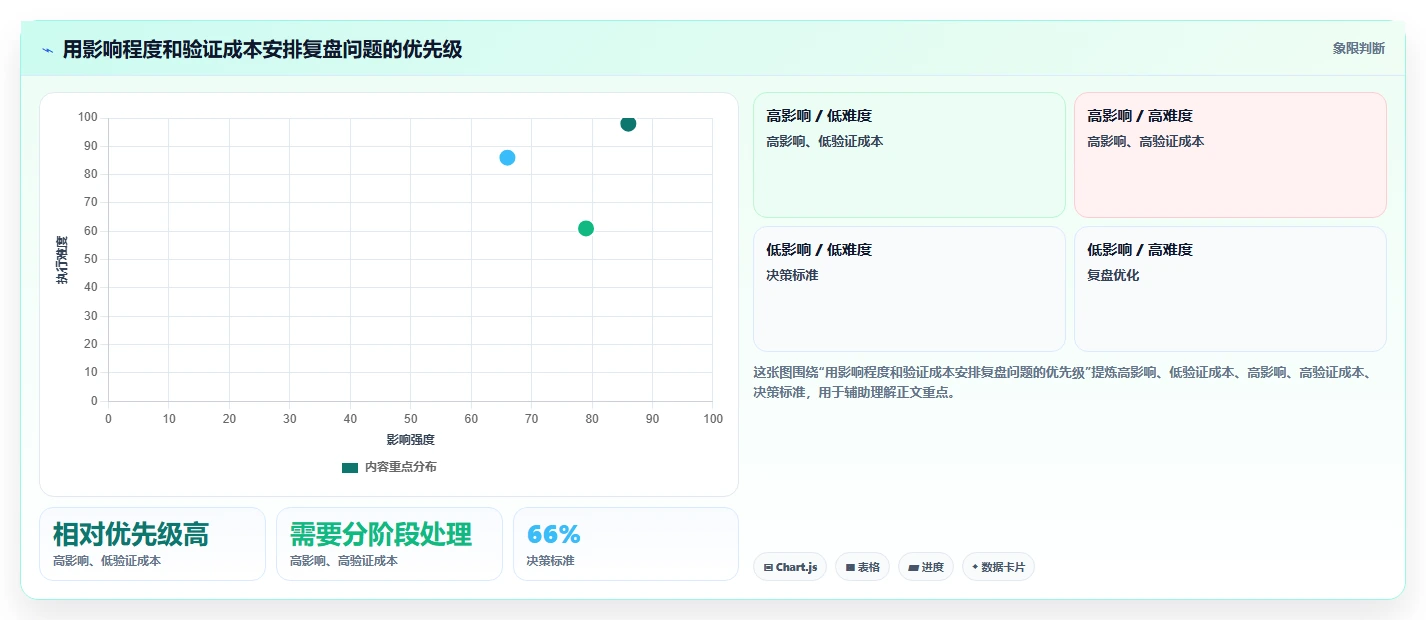Click the blue data point on the scatter chart

[x=507, y=158]
